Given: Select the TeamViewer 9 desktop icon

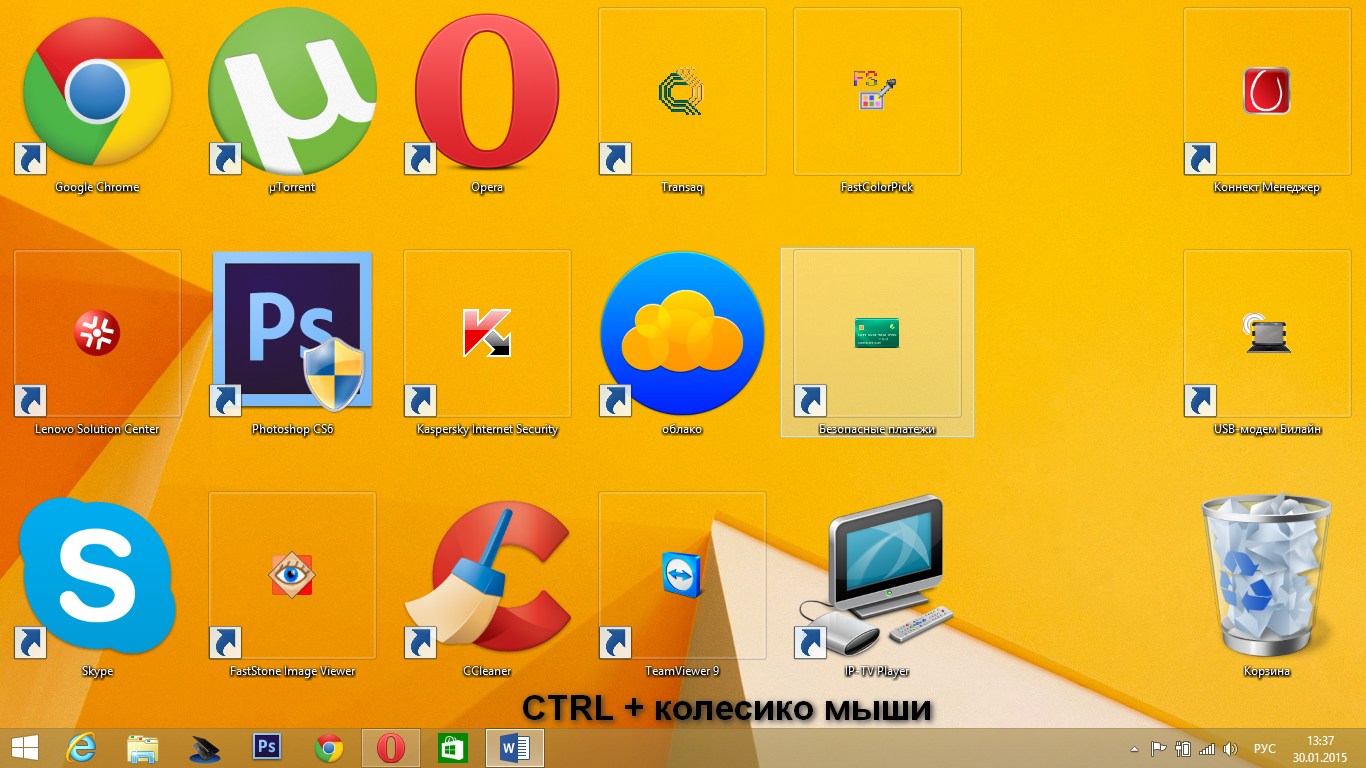Looking at the screenshot, I should [x=682, y=576].
